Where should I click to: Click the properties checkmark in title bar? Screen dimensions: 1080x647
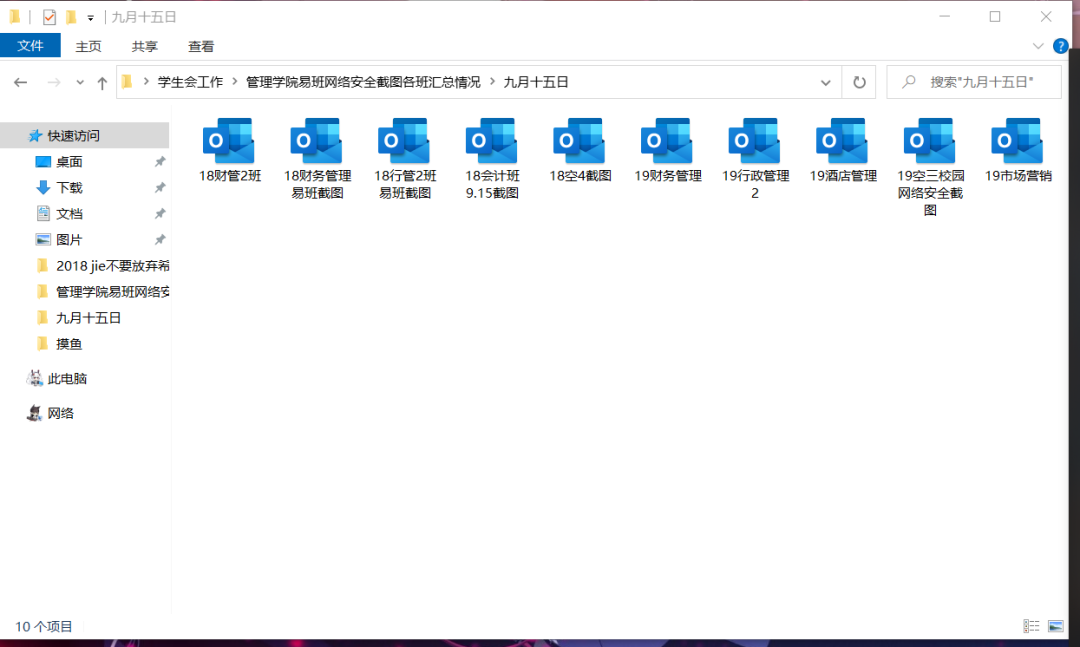[49, 17]
